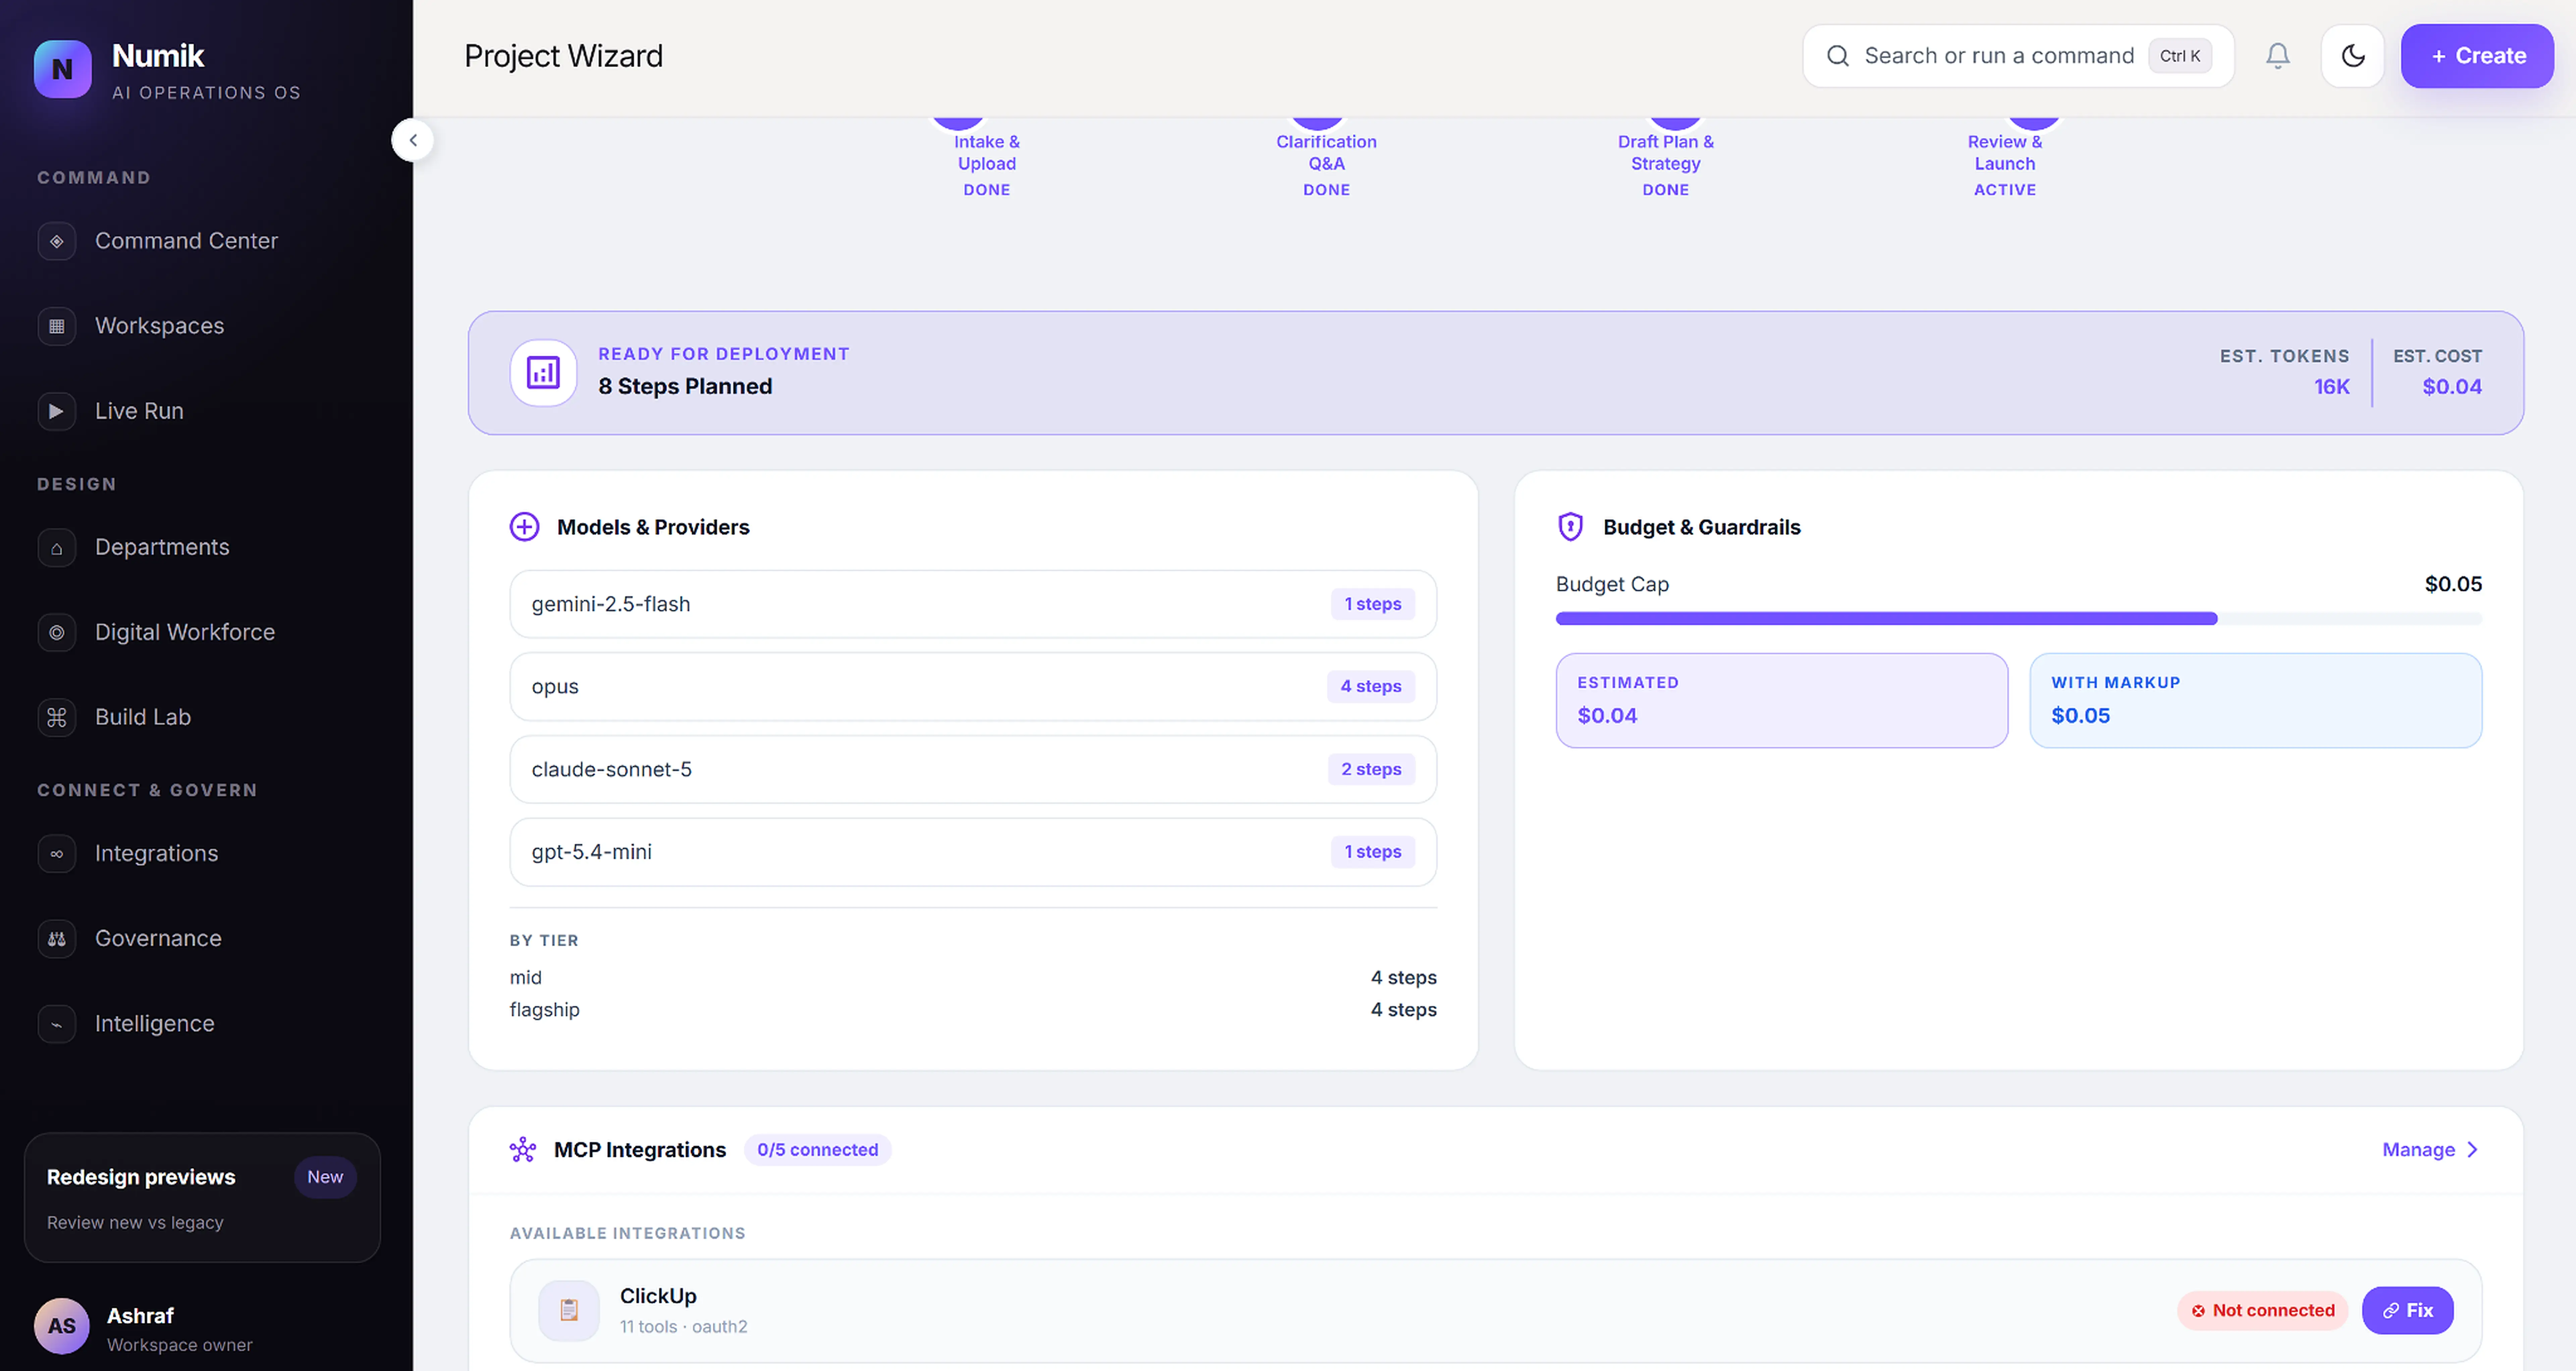Focus the Search or run a command field
The image size is (2576, 1371).
(2018, 56)
